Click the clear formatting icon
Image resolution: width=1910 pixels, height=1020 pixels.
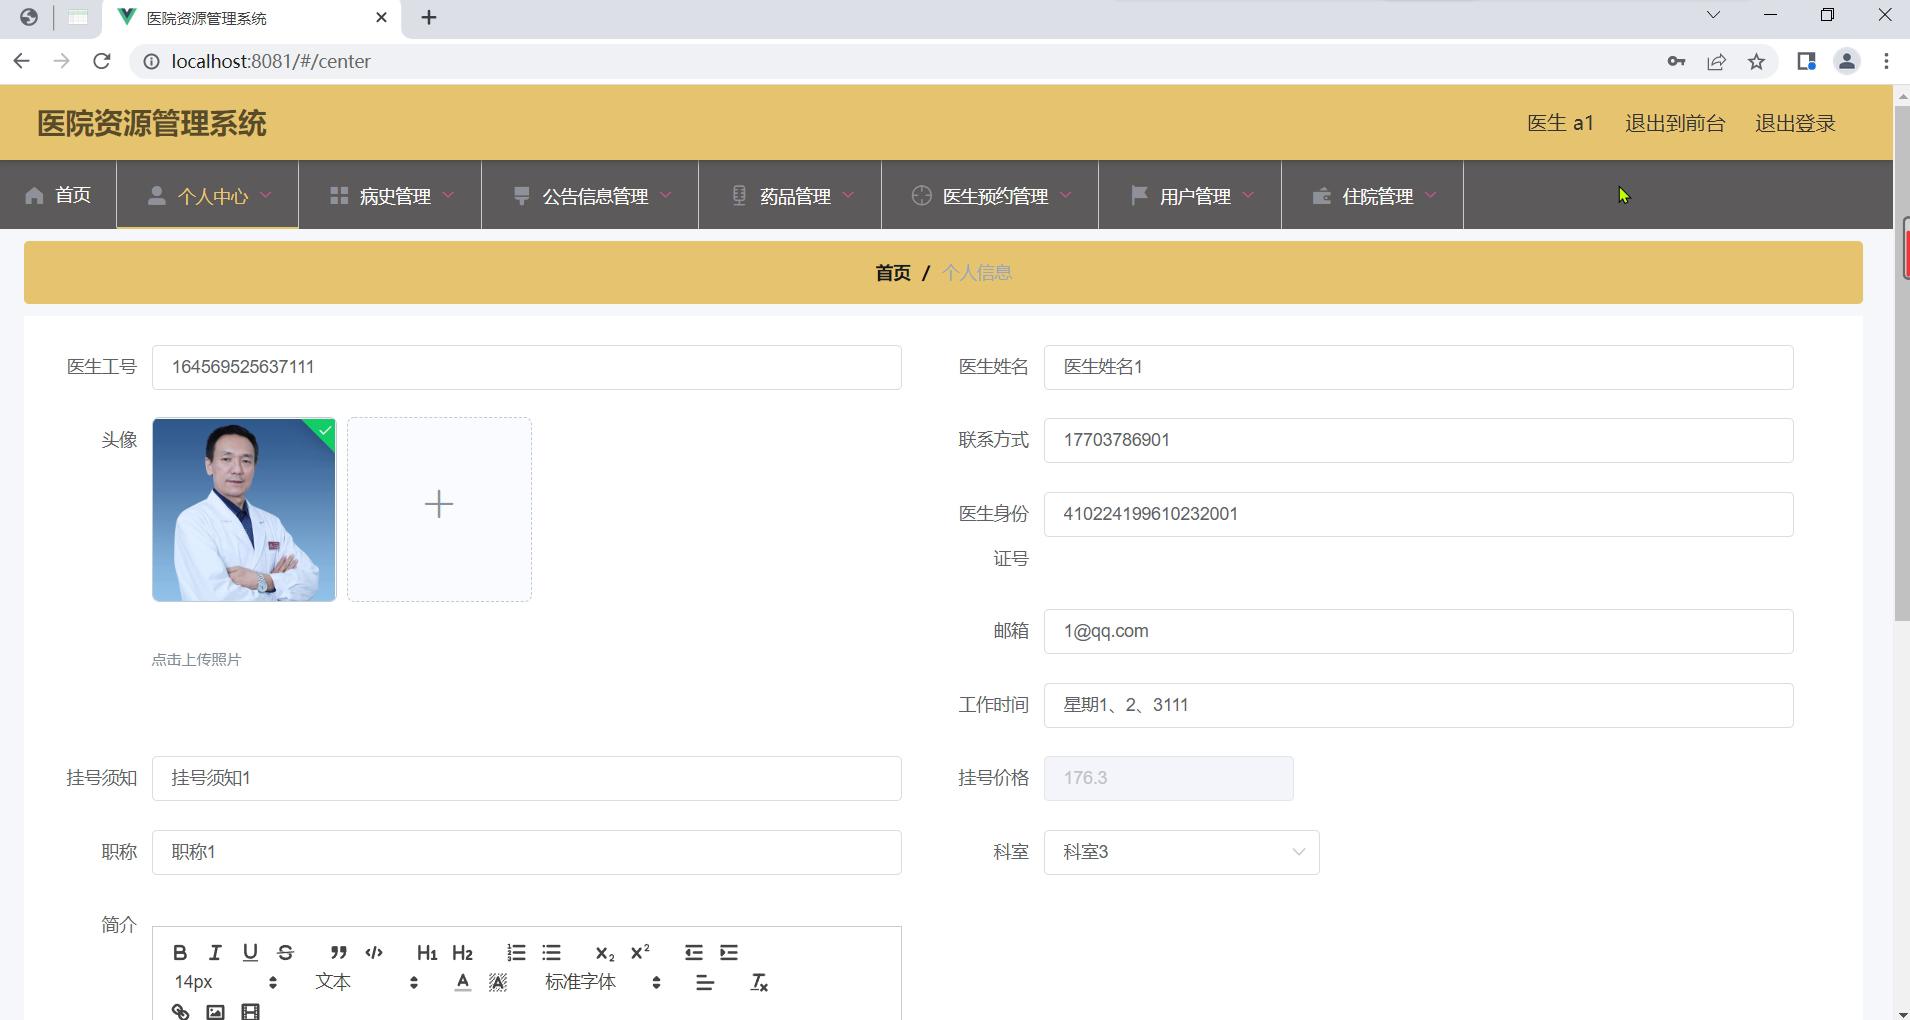click(759, 983)
